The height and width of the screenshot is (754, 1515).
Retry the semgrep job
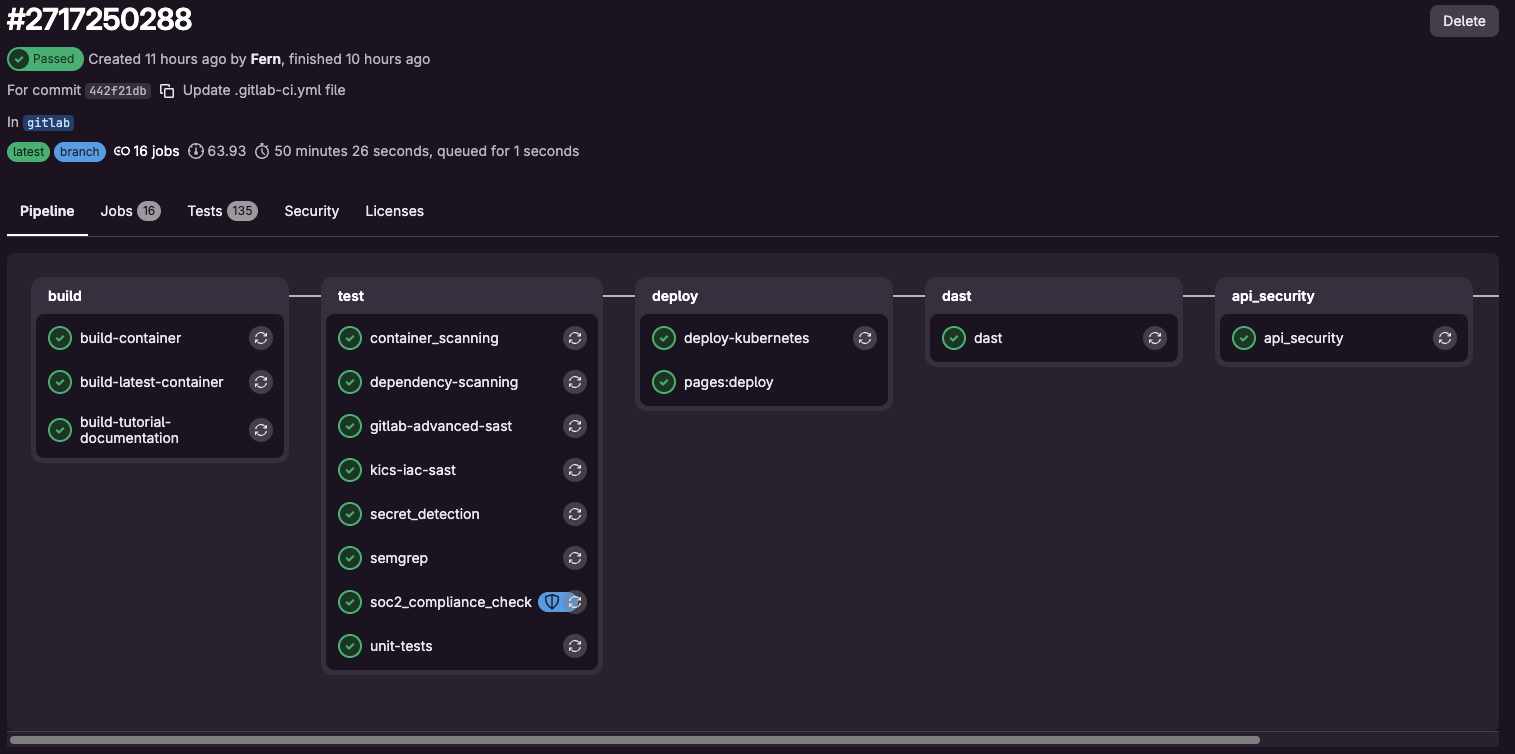click(x=575, y=558)
